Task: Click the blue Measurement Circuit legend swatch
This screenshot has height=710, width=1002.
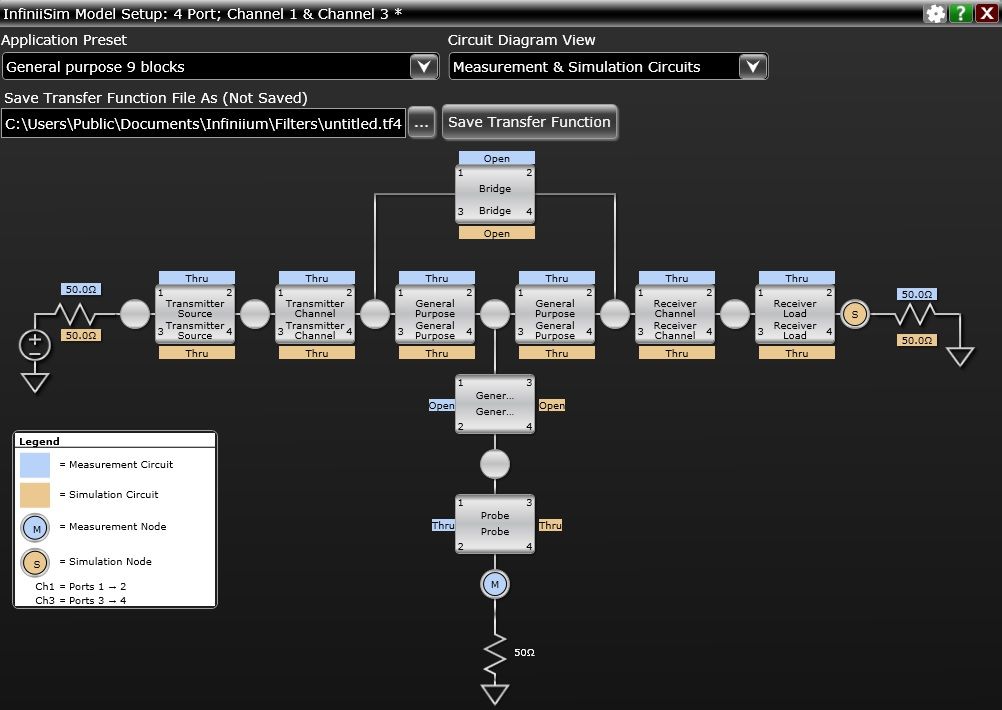Action: pyautogui.click(x=35, y=465)
